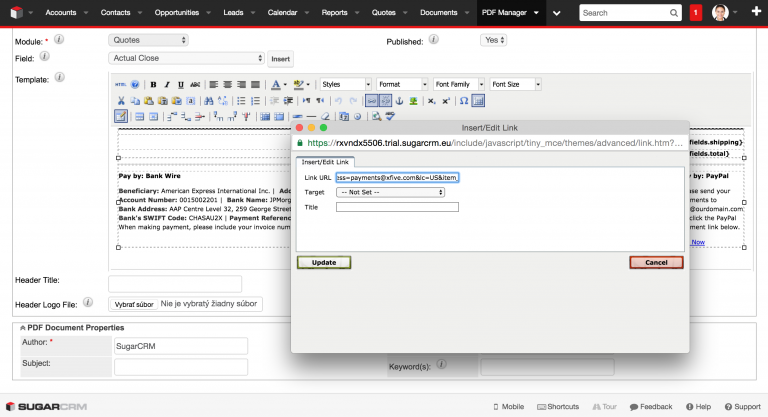The width and height of the screenshot is (768, 417).
Task: Open the Field dropdown showing Actual Close
Action: point(187,58)
